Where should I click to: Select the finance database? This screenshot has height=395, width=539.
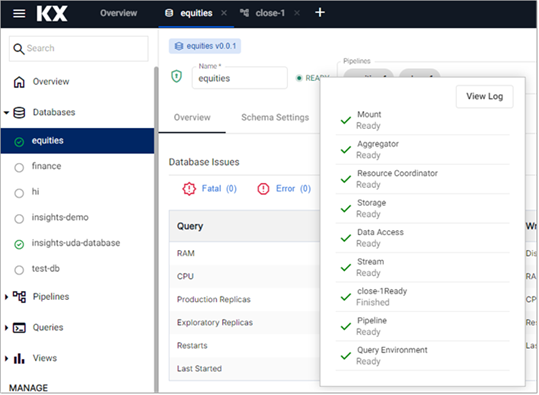[x=46, y=166]
